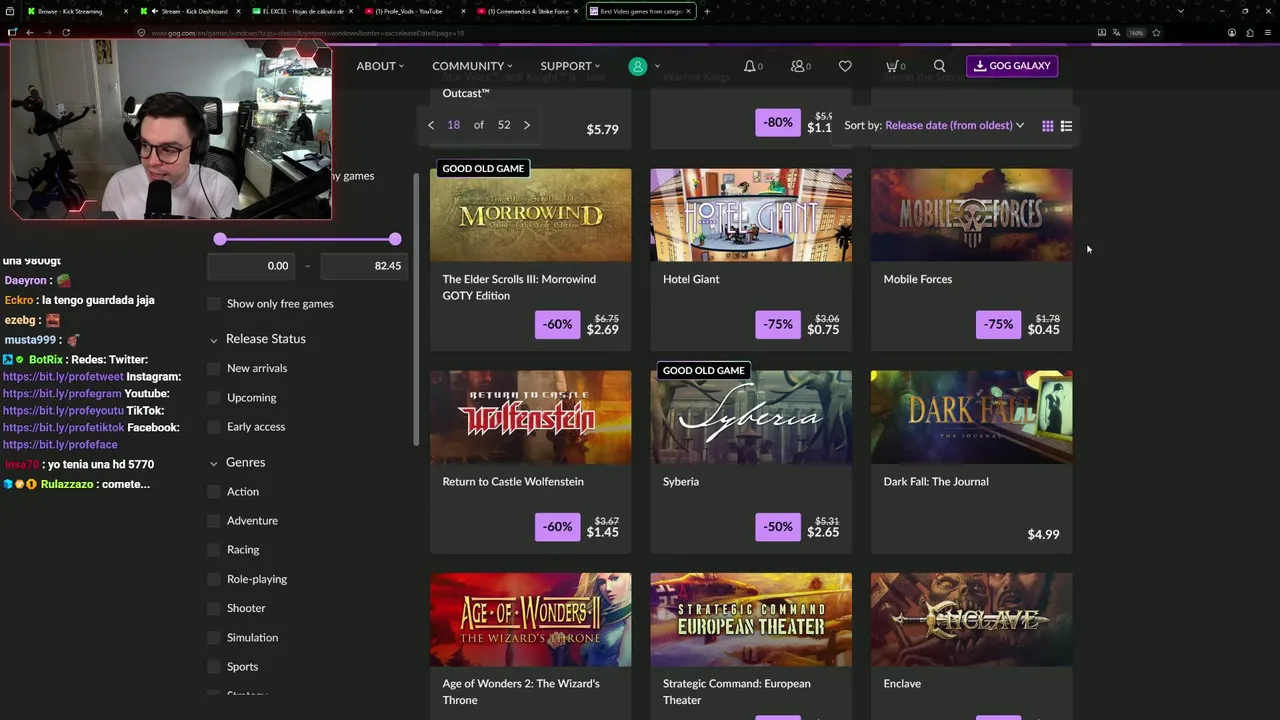Switch to grid view layout

click(x=1047, y=126)
